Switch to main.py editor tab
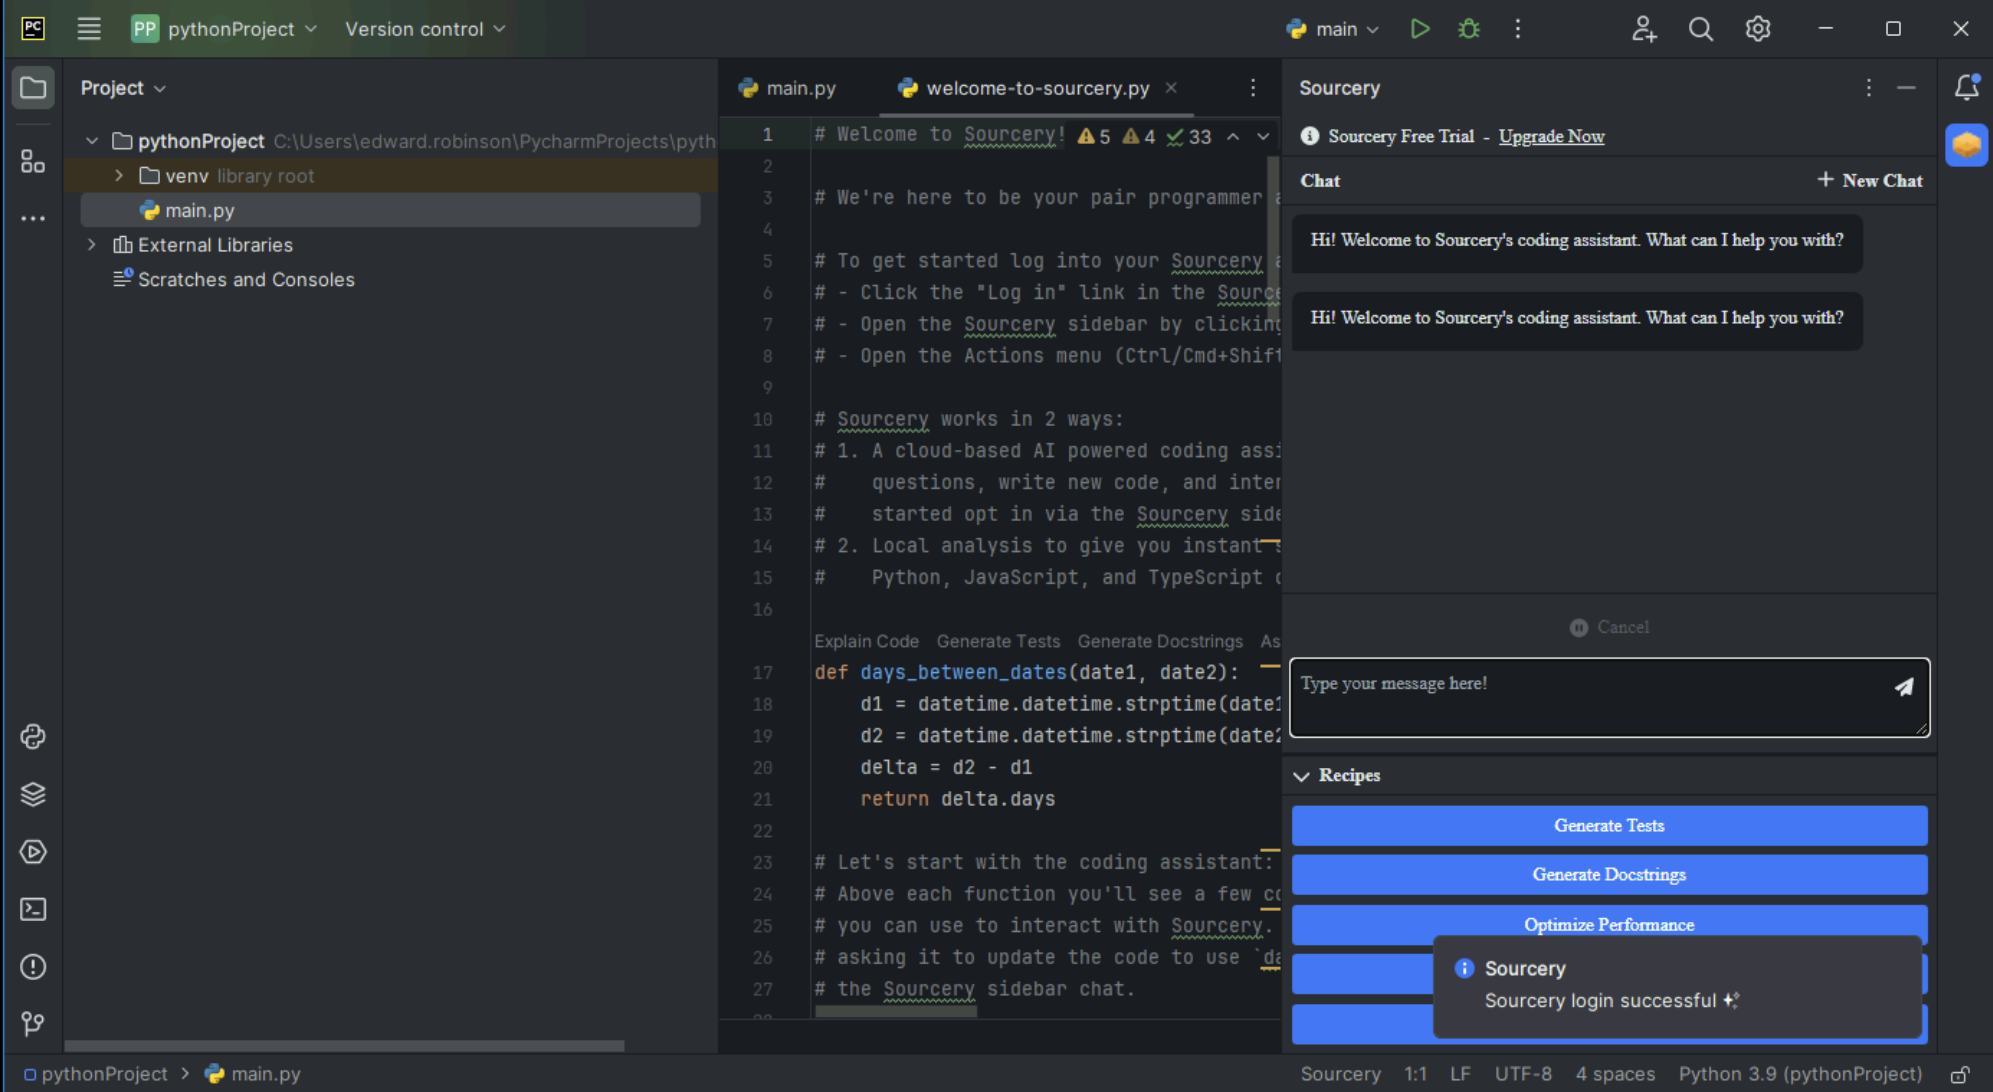 [x=788, y=88]
